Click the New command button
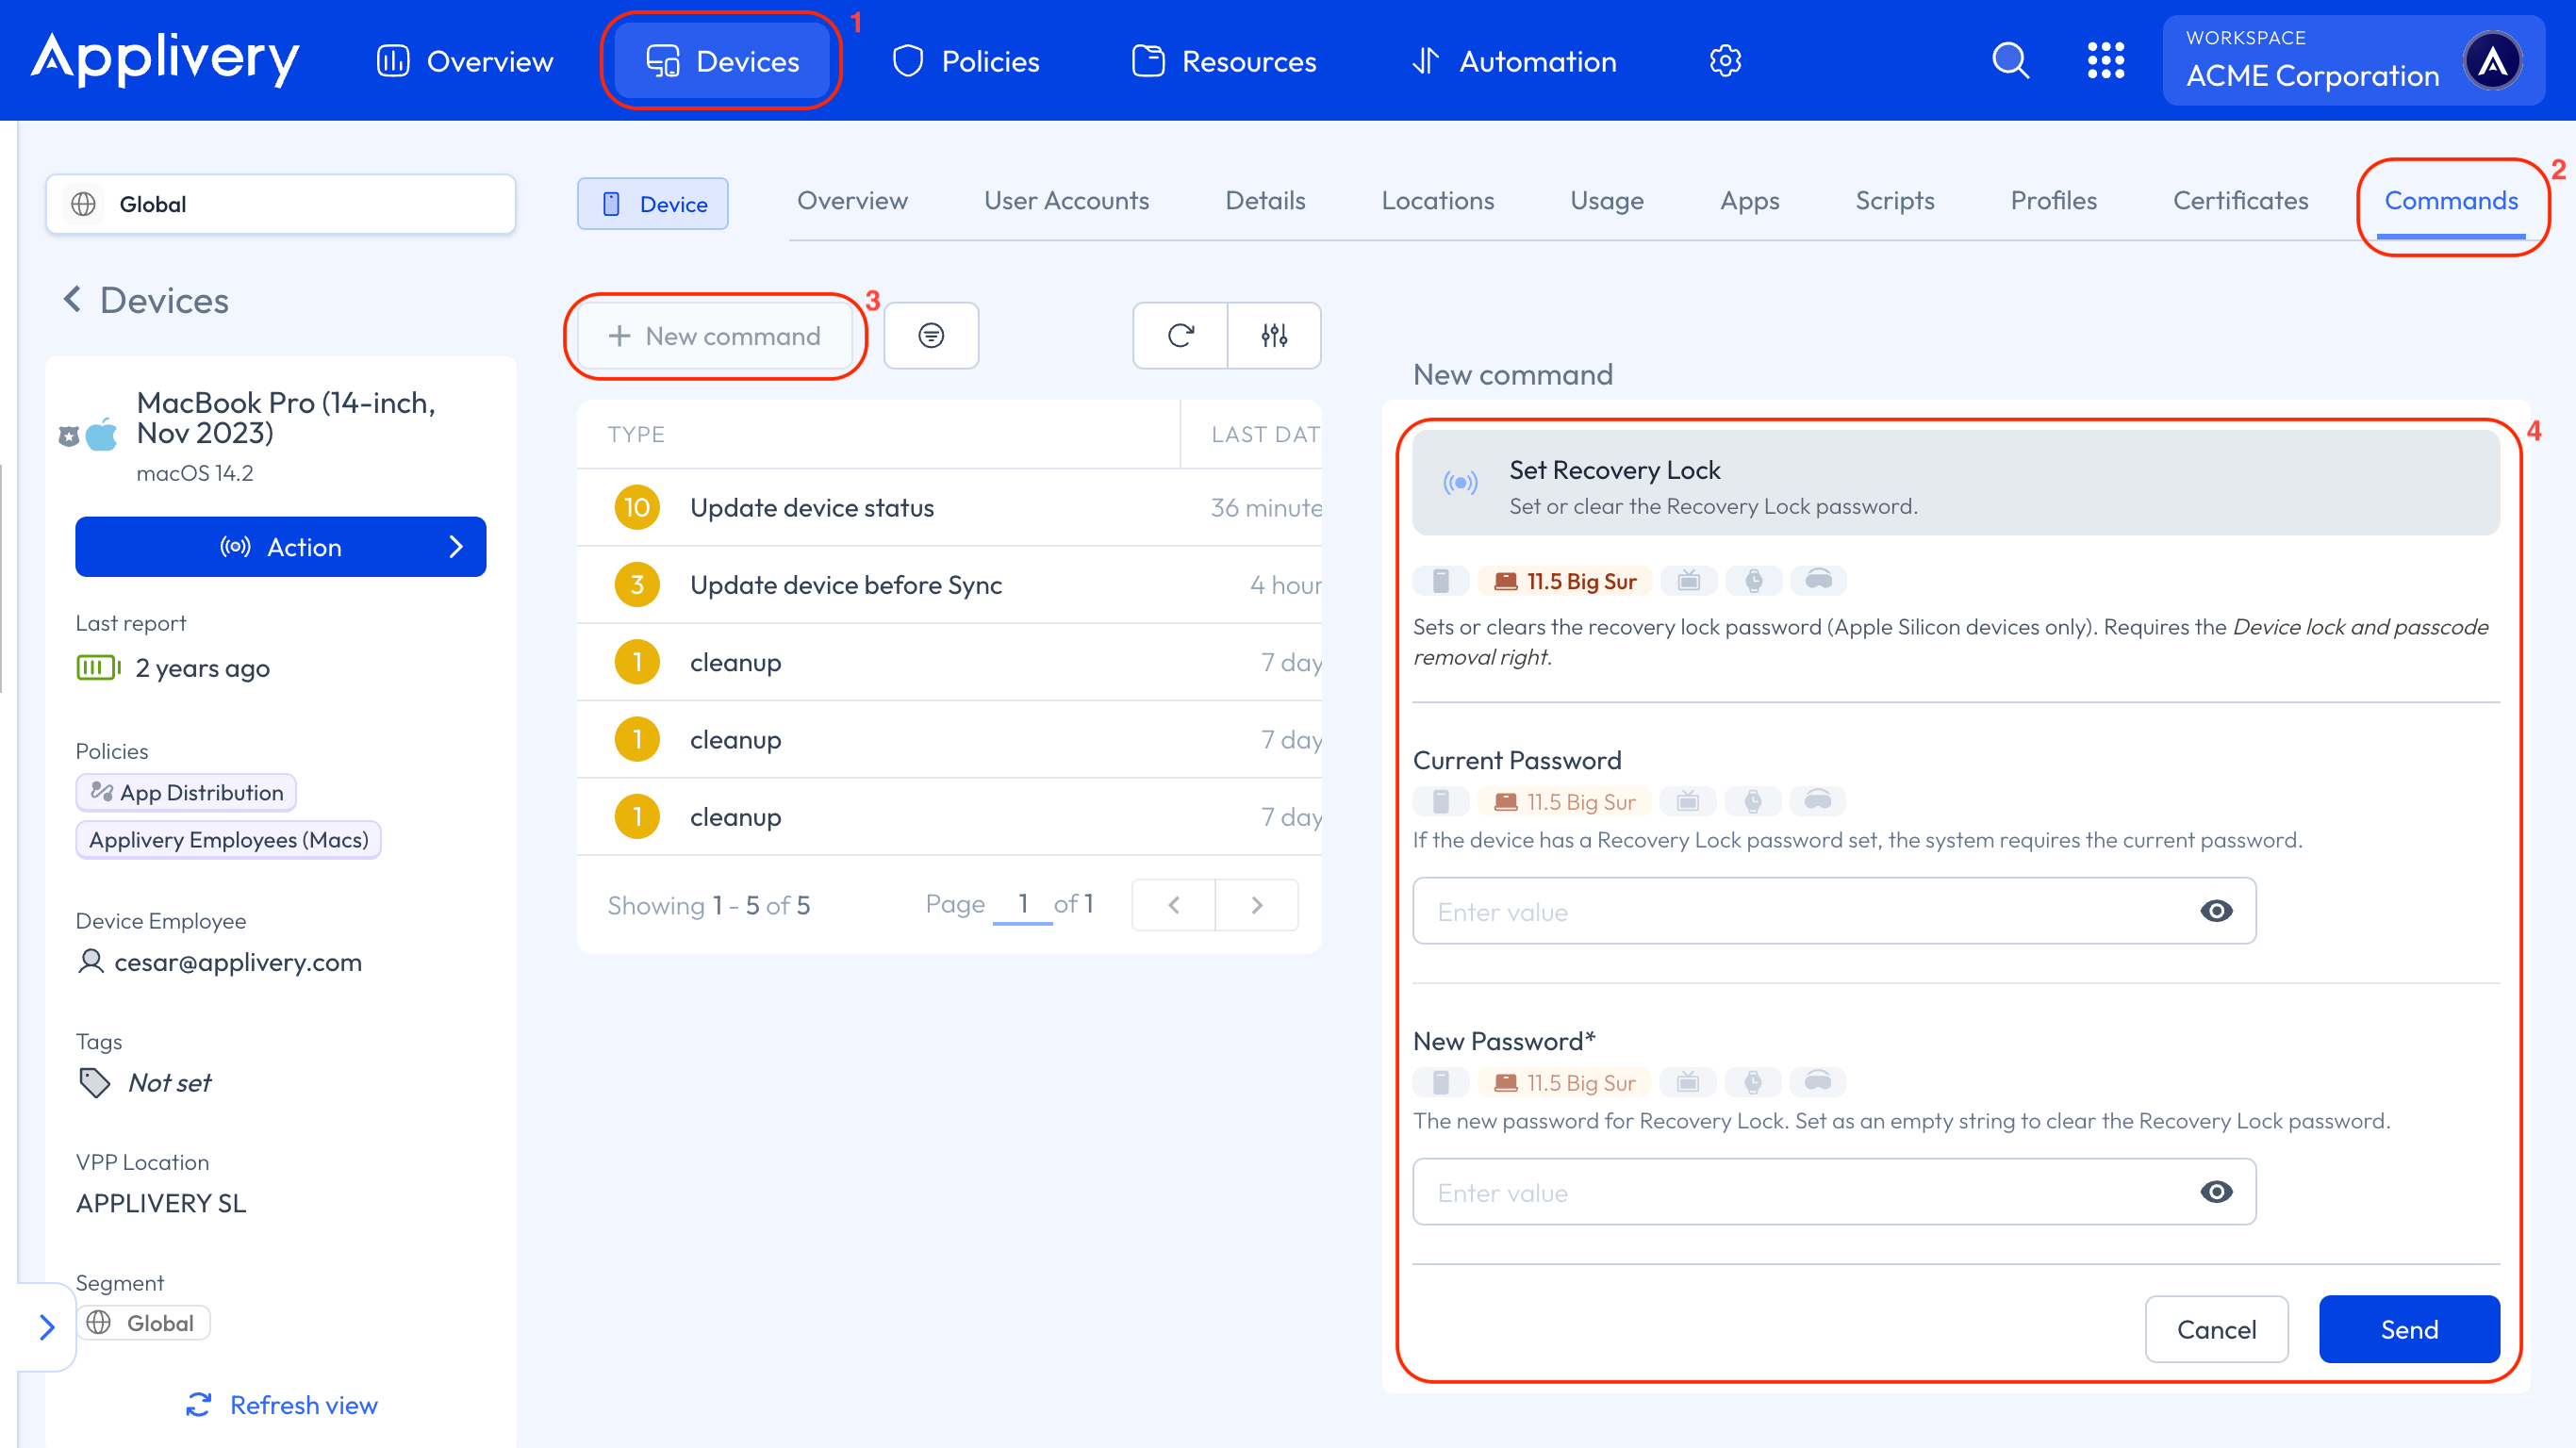The height and width of the screenshot is (1448, 2576). coord(715,335)
